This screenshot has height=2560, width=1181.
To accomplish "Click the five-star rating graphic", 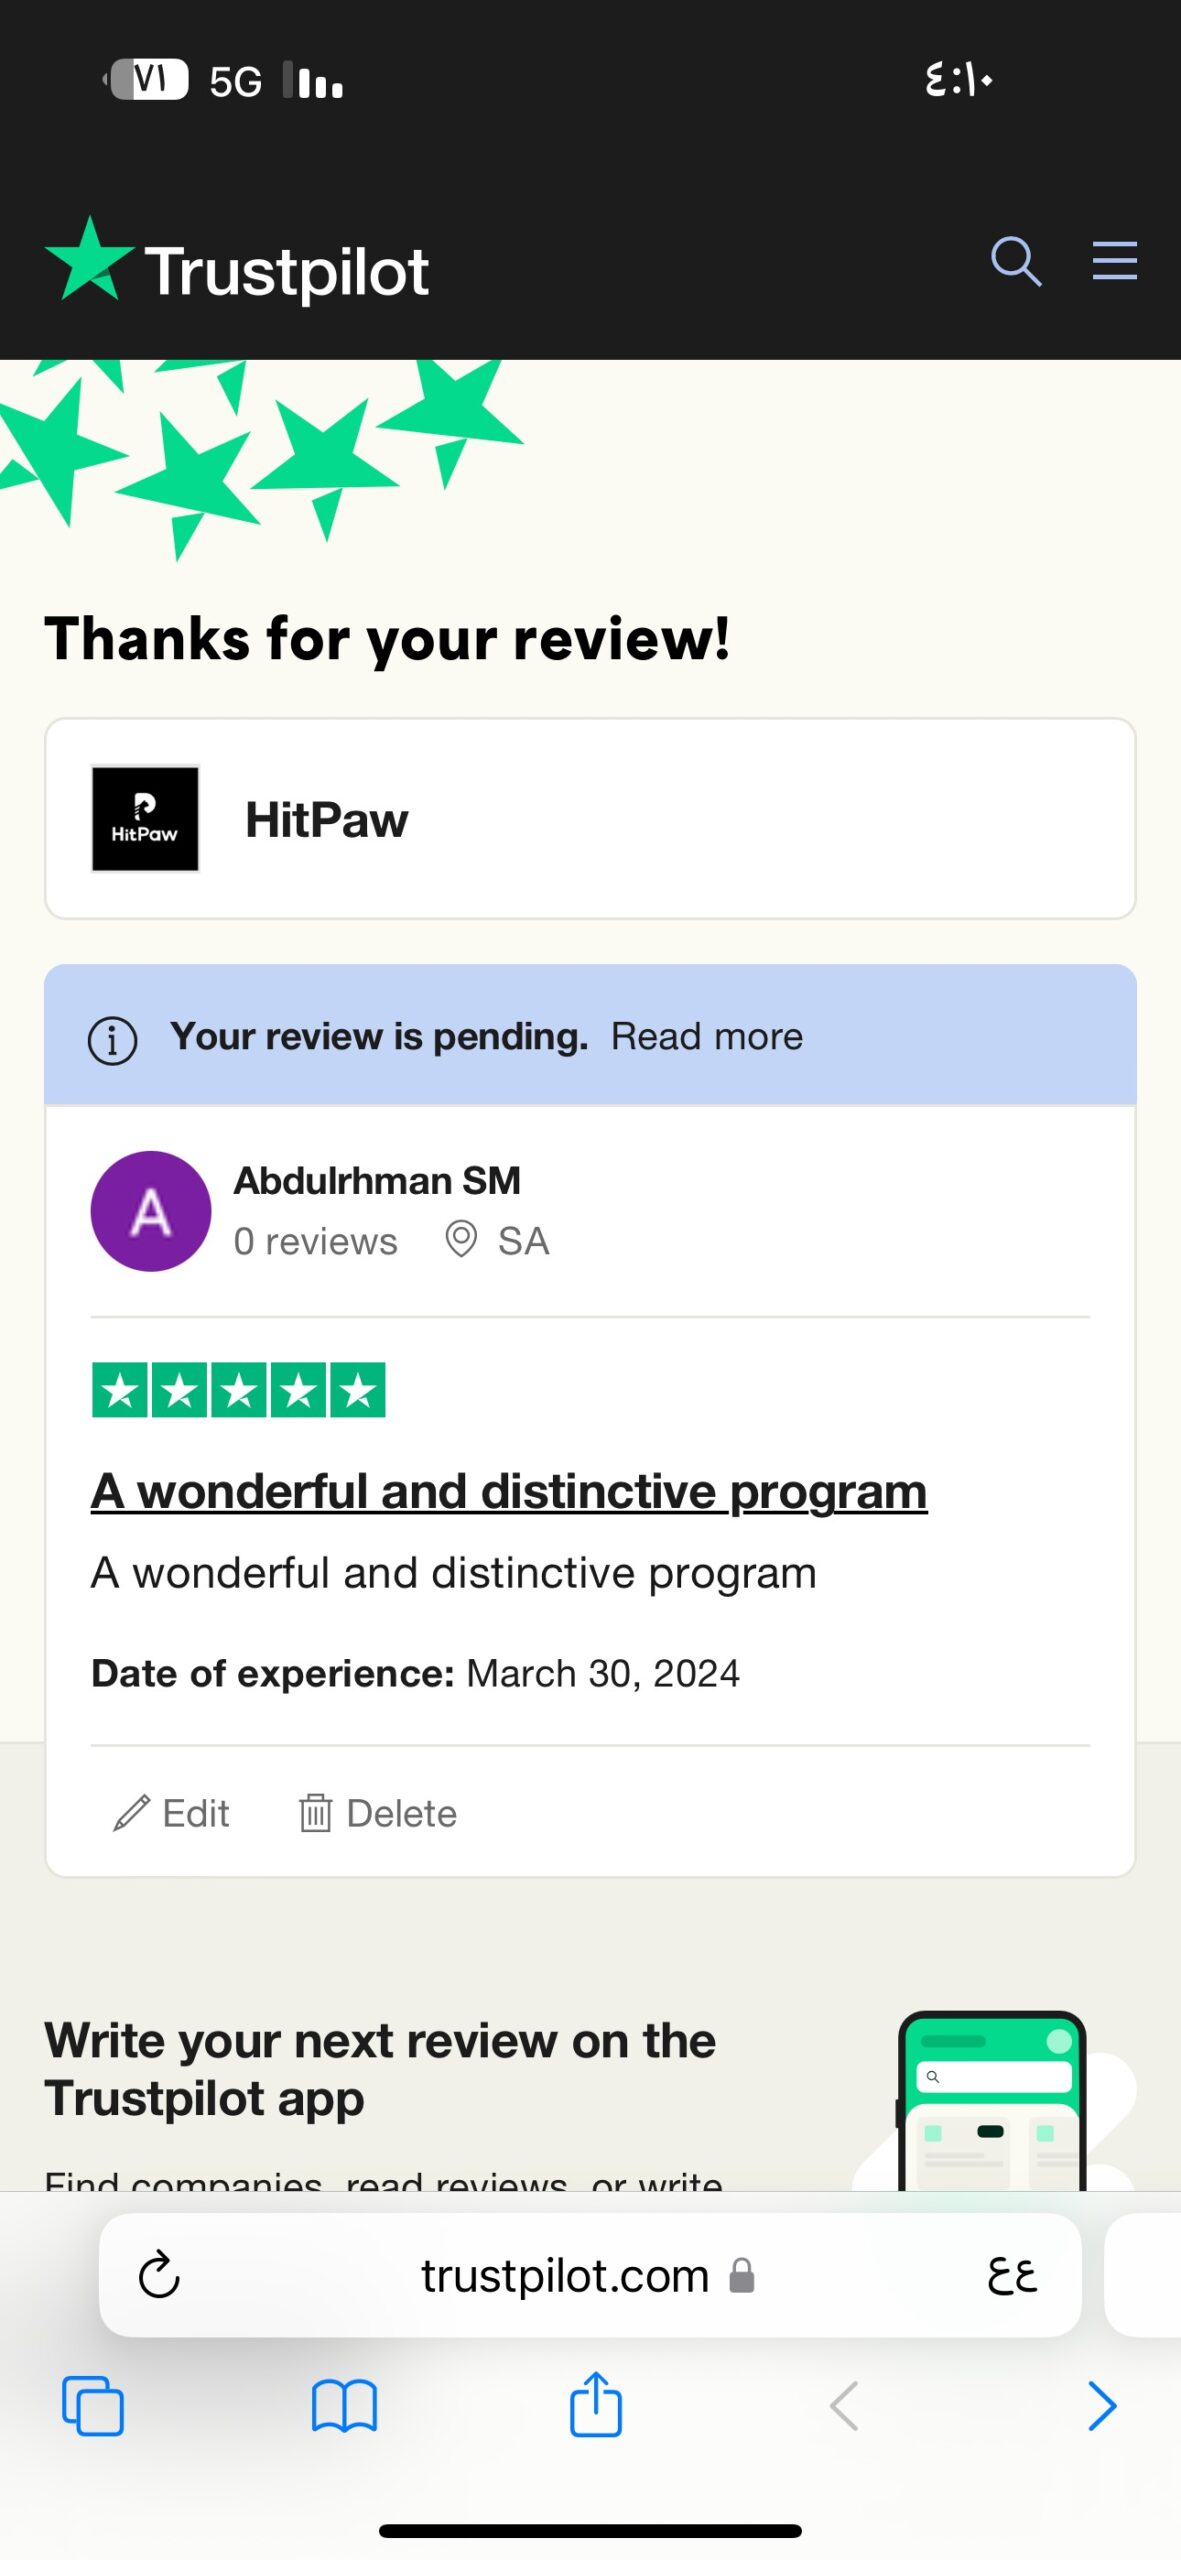I will click(238, 1390).
